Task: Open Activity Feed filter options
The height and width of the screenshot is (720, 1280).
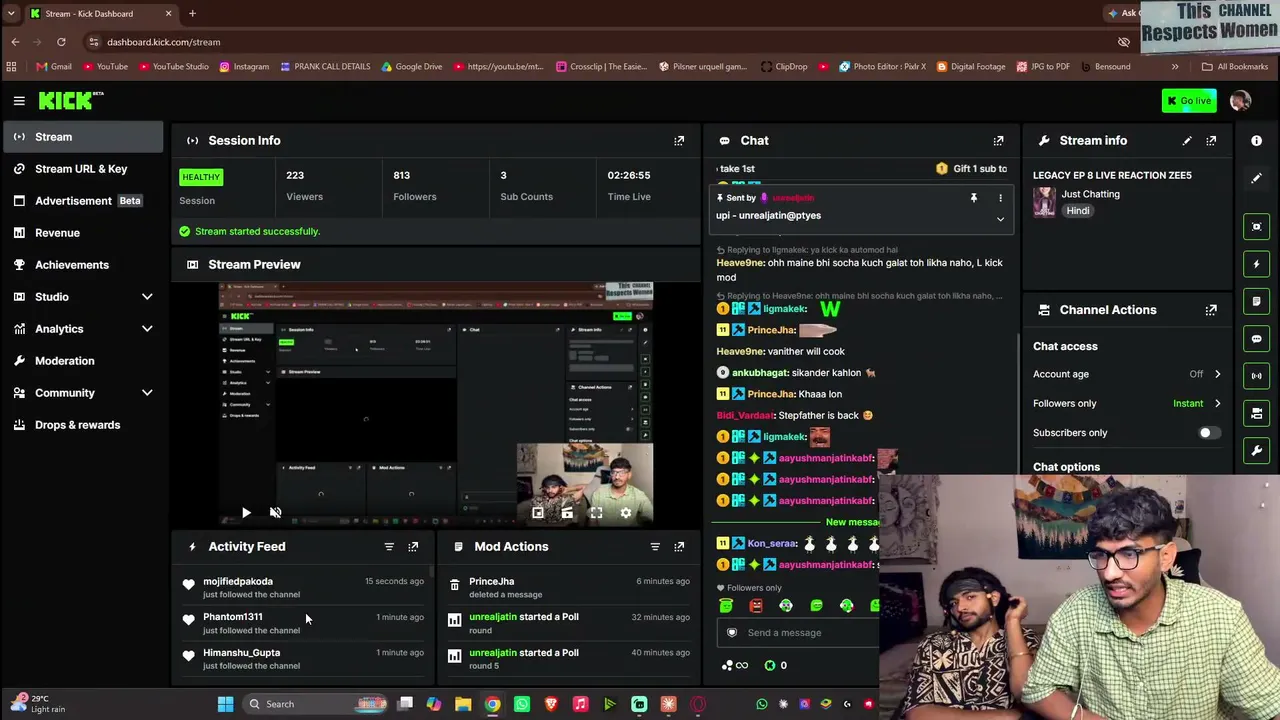Action: (x=389, y=547)
